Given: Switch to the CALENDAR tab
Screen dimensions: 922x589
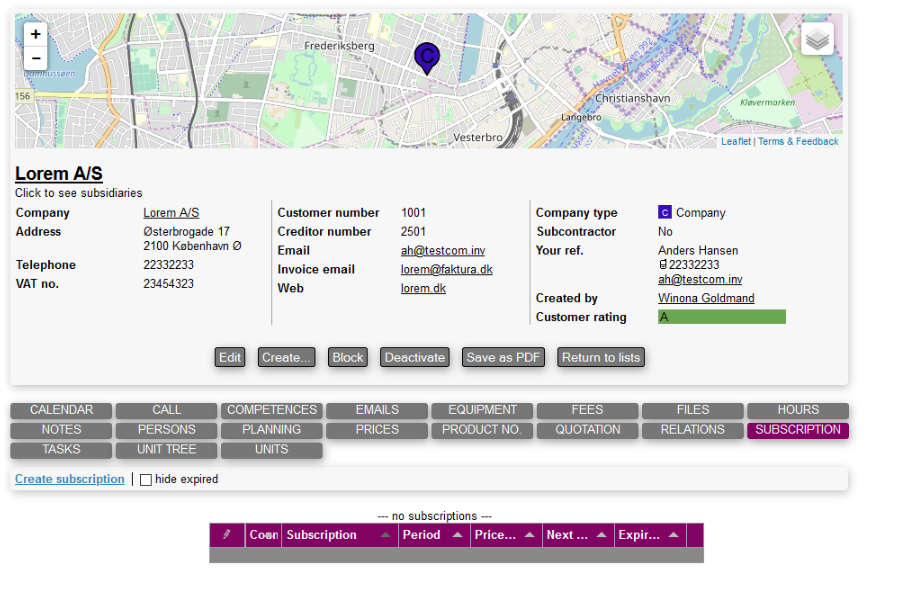Looking at the screenshot, I should [62, 410].
